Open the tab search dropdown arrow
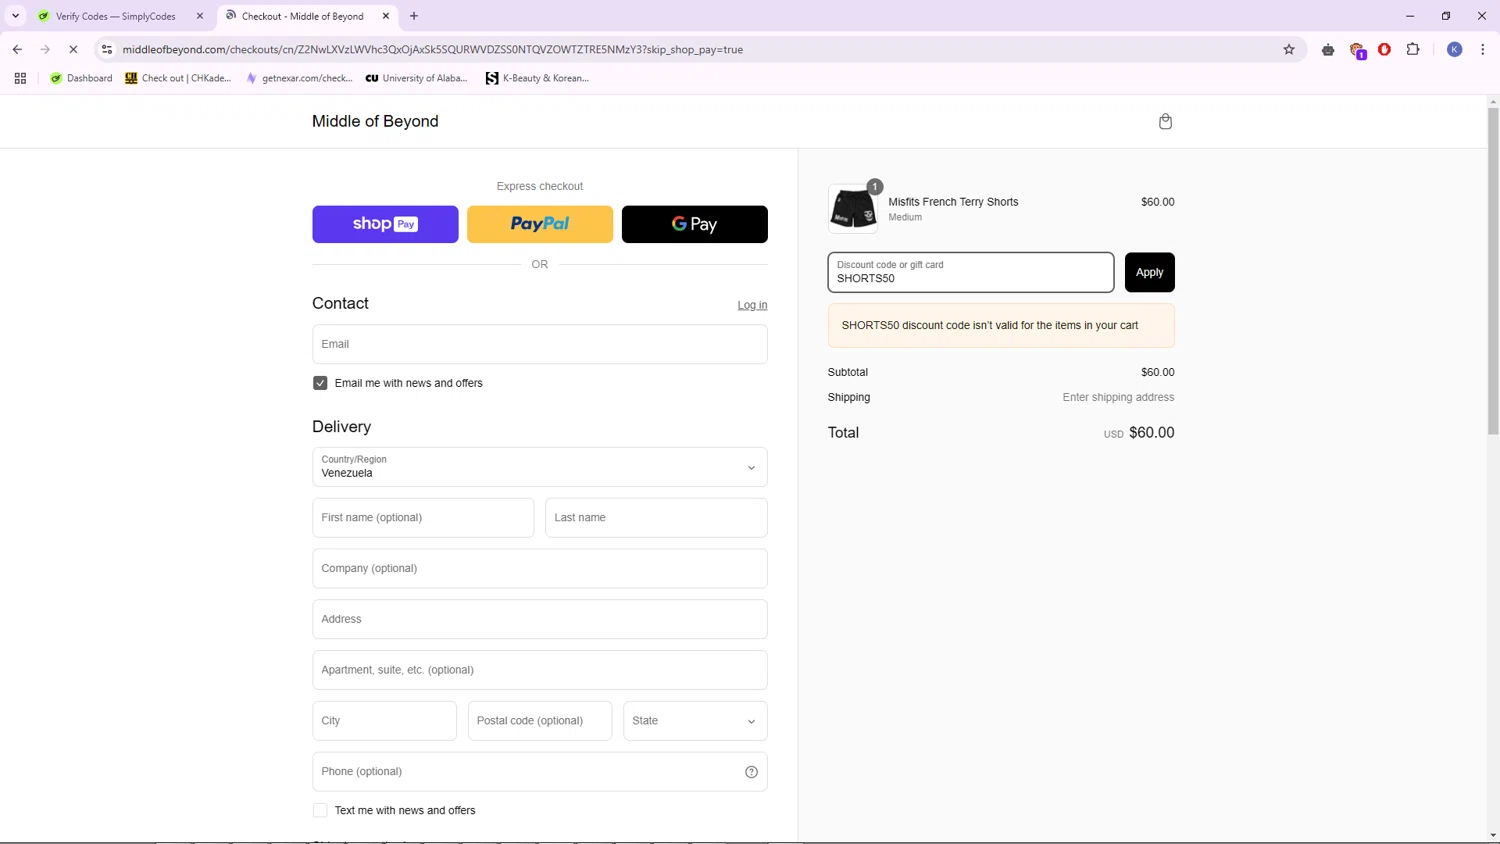 16,16
